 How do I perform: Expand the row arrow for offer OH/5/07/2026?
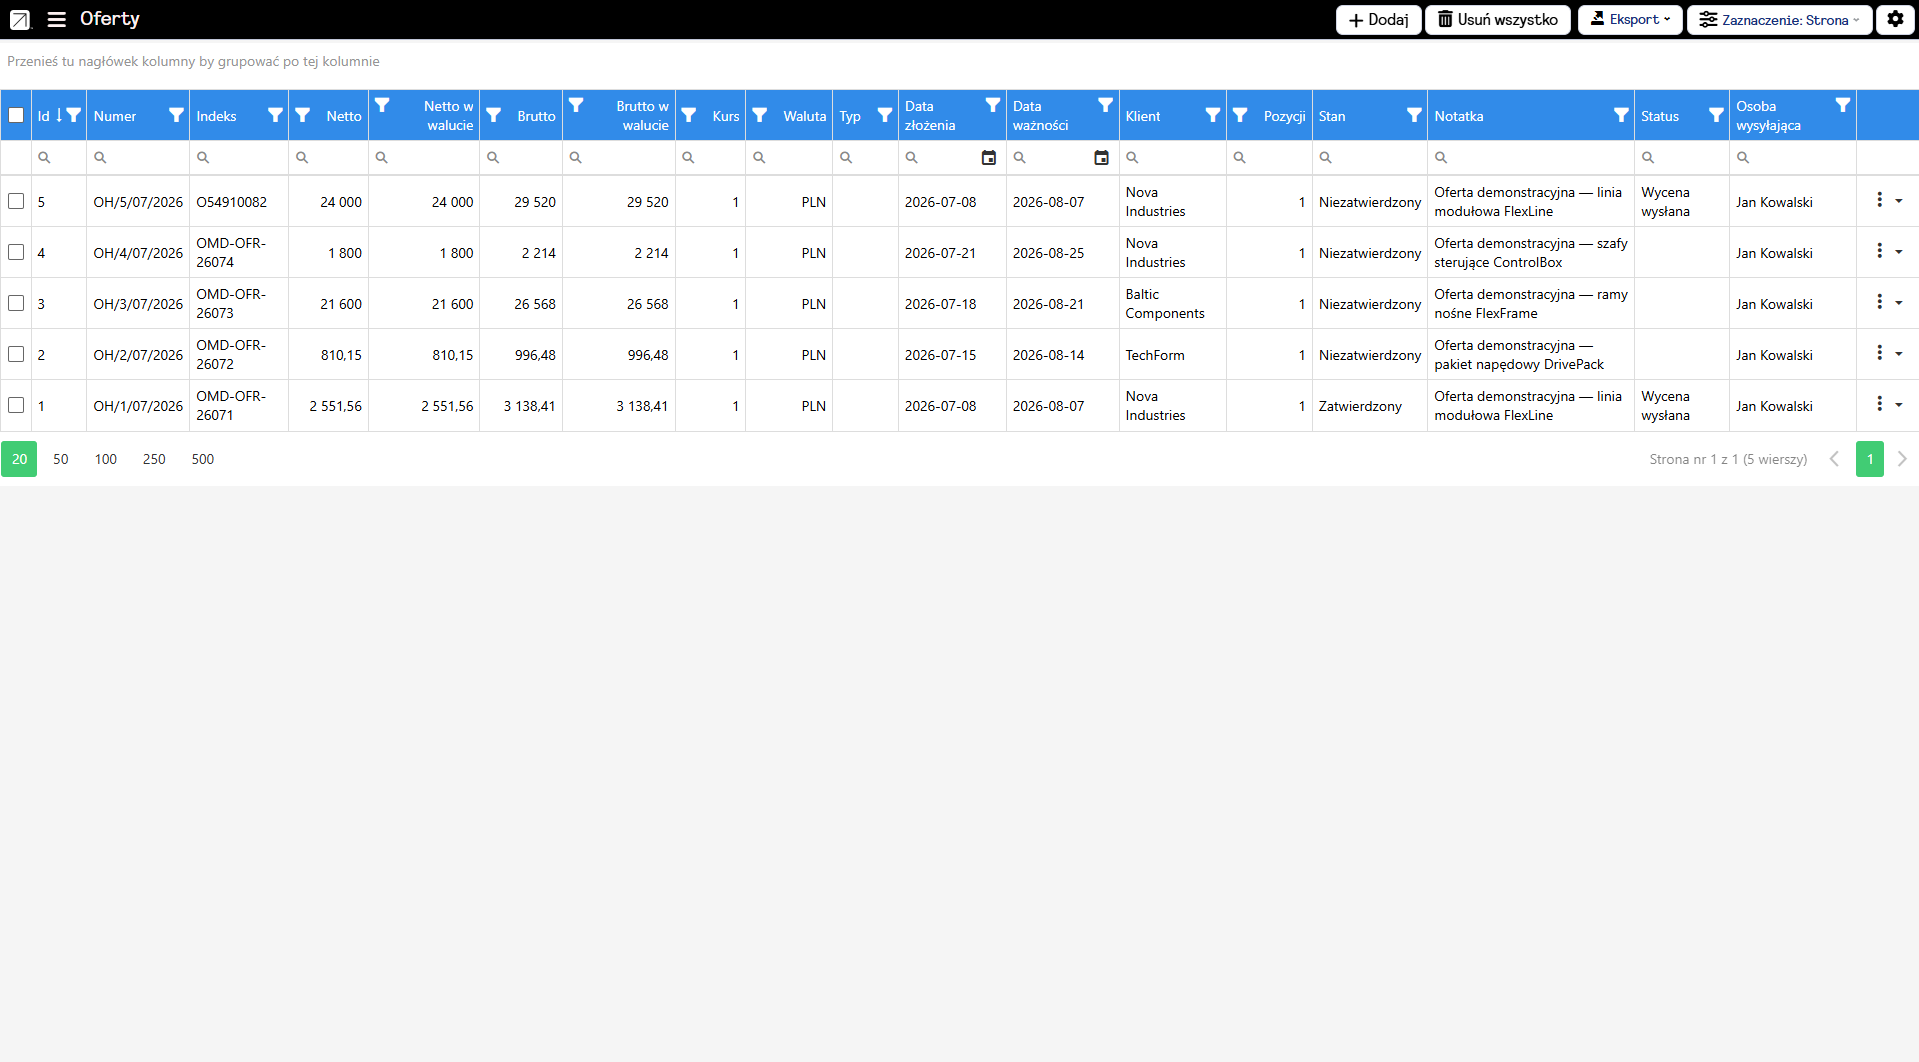(1898, 201)
